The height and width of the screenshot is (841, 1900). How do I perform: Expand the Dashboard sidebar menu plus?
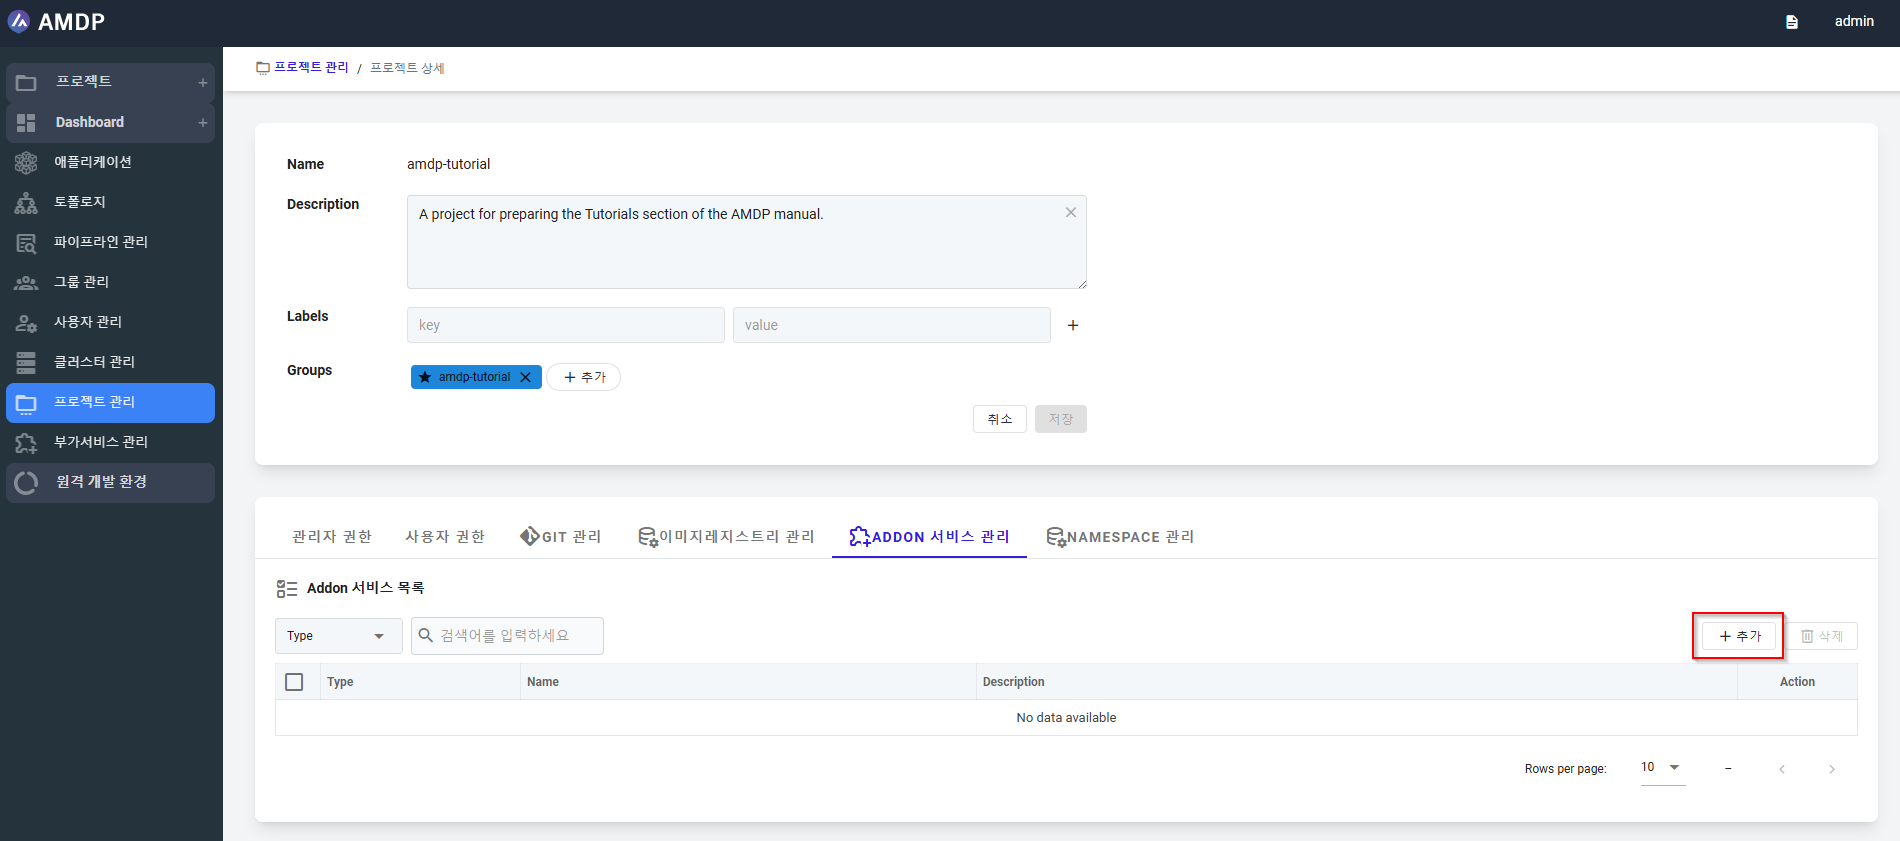tap(203, 123)
